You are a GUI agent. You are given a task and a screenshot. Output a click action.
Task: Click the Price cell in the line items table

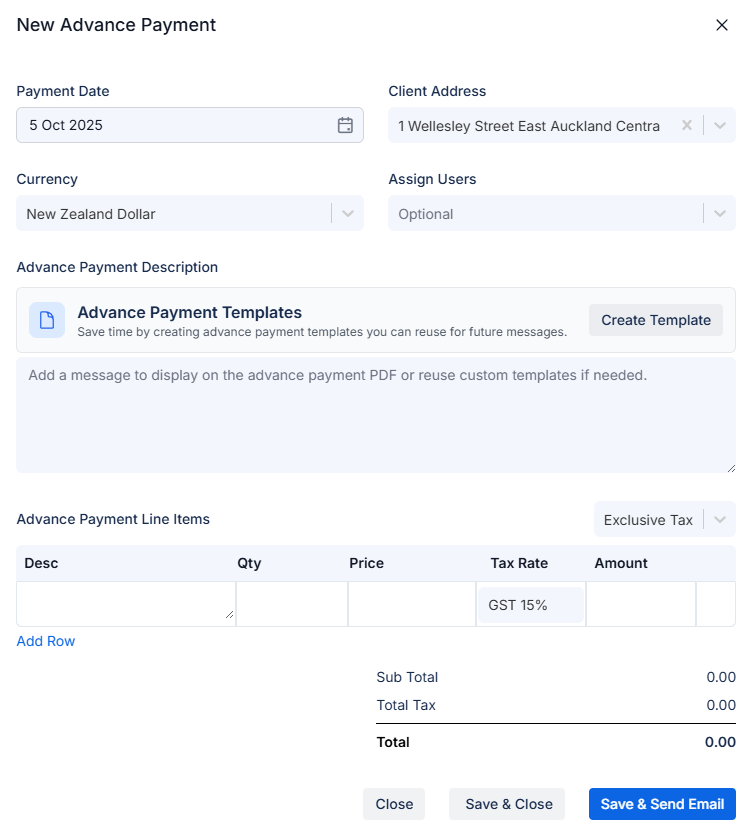[x=412, y=604]
